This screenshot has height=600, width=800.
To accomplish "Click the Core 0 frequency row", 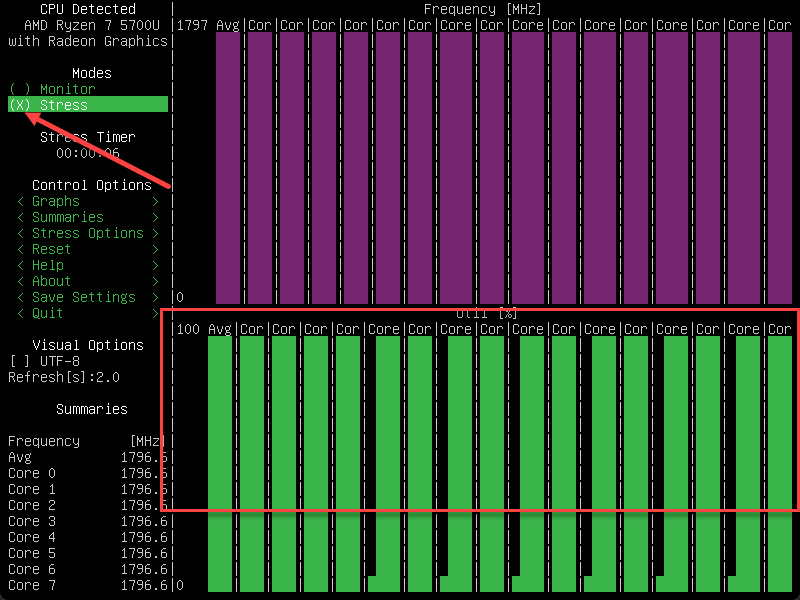I will (x=88, y=473).
